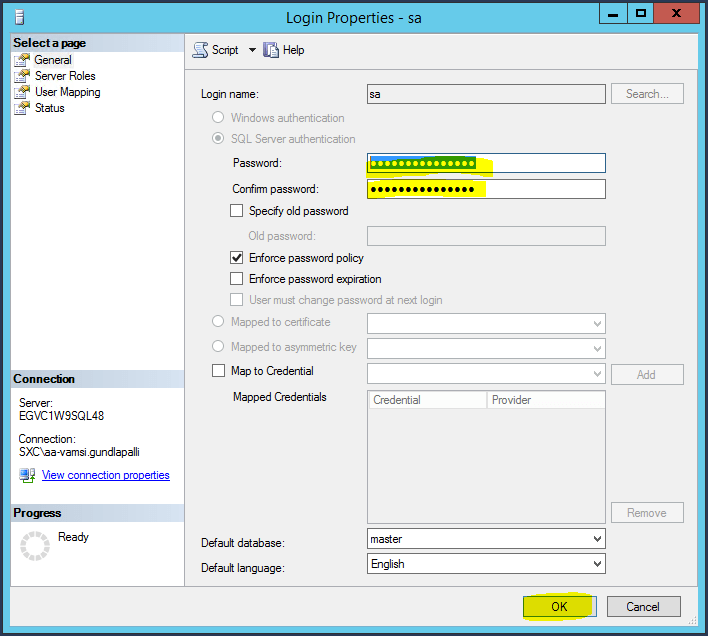Open the Default database dropdown
Screen dimensions: 708x636
pos(597,539)
